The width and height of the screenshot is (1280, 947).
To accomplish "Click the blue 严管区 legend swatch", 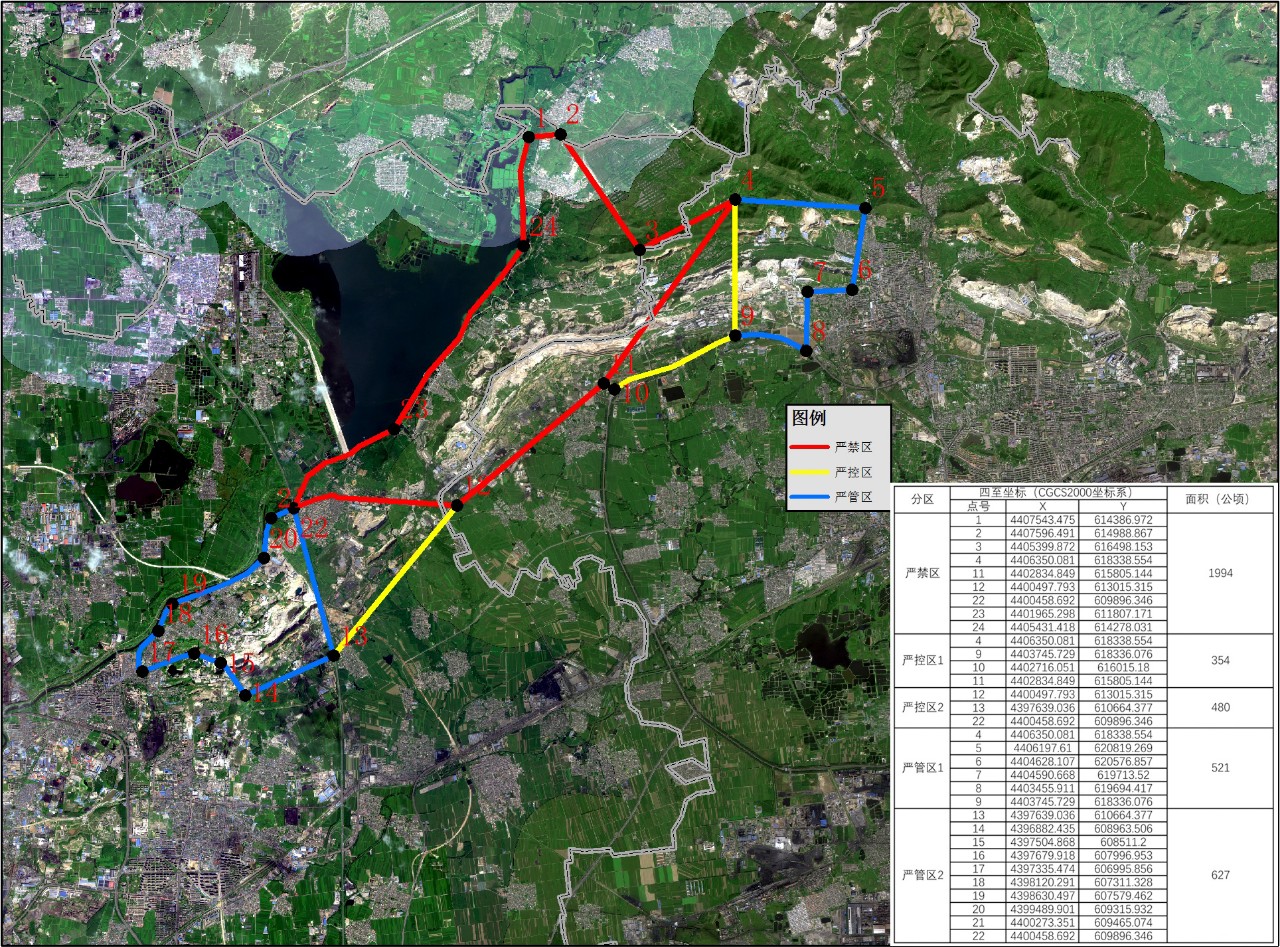I will (x=809, y=496).
